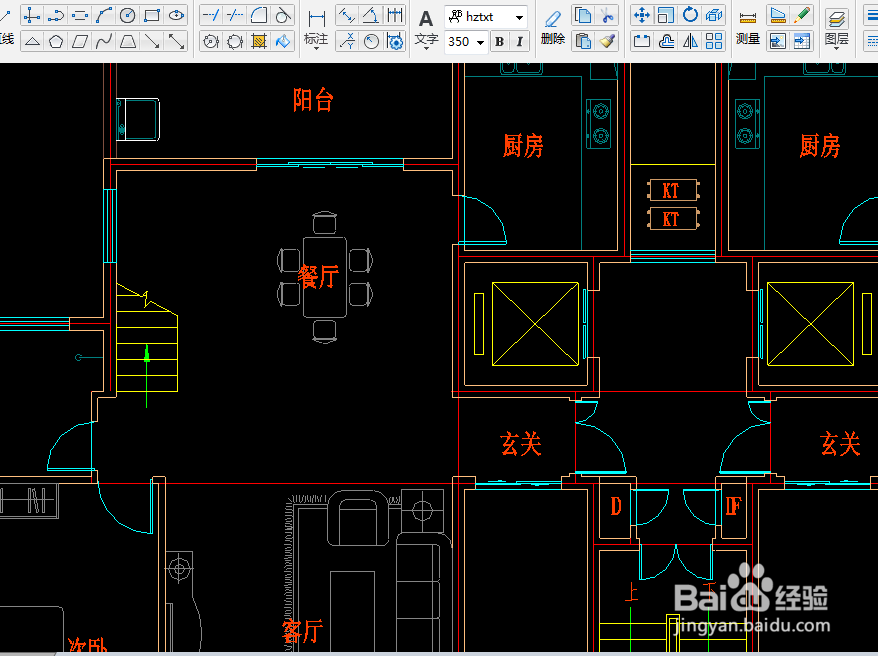Select the circle drawing tool
The image size is (878, 656).
point(128,15)
